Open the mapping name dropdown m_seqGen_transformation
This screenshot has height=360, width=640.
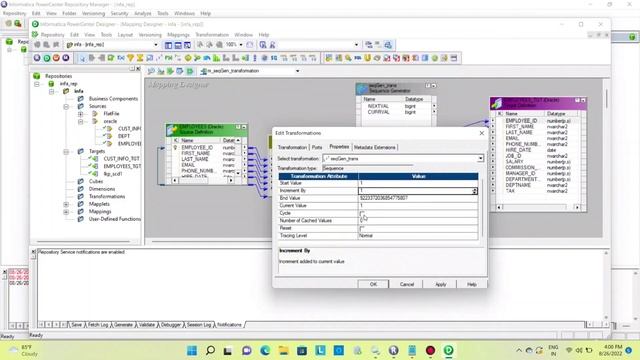click(x=298, y=71)
